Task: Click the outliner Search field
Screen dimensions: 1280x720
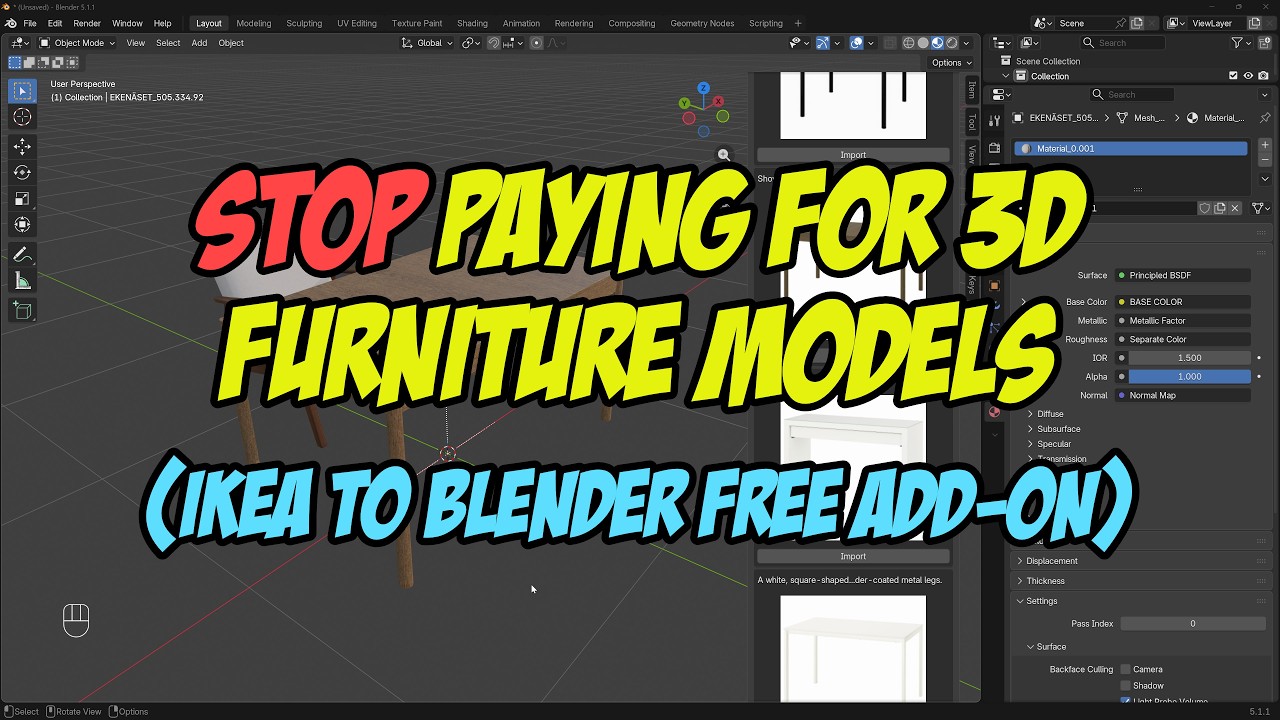Action: coord(1123,43)
